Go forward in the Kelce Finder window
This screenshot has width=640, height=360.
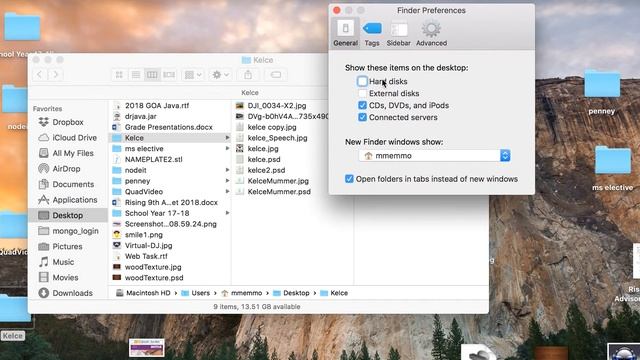pyautogui.click(x=56, y=74)
